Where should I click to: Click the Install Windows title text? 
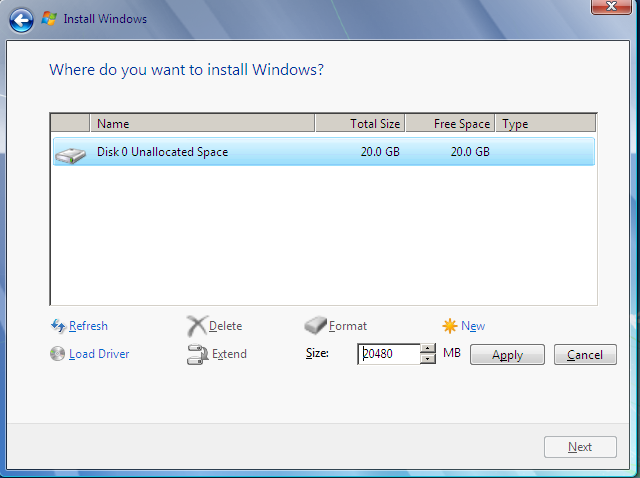click(105, 19)
